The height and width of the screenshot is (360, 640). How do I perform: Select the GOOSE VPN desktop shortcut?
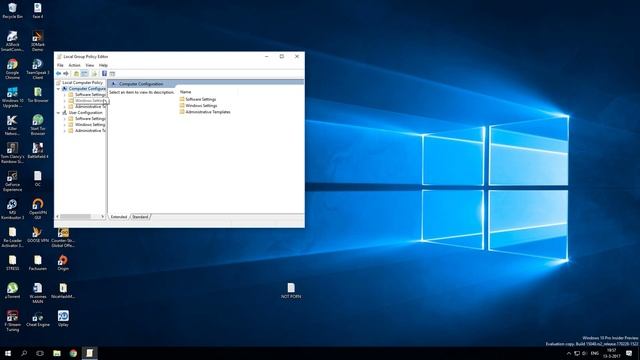pos(38,235)
